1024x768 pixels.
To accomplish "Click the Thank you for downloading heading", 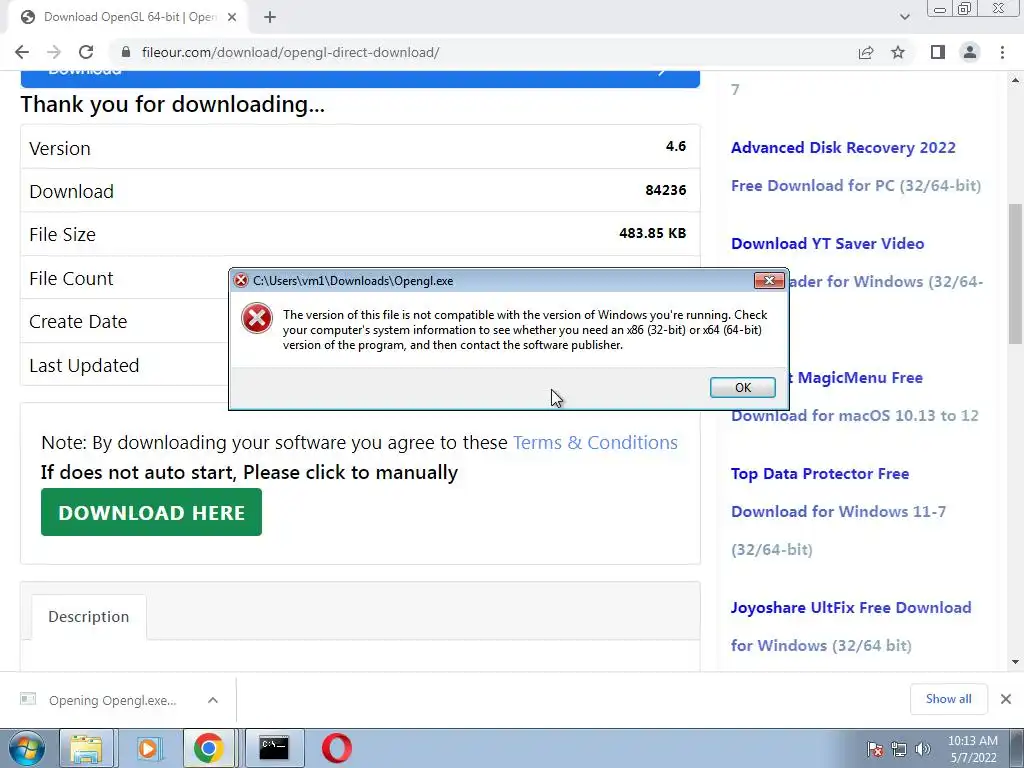I will point(173,104).
